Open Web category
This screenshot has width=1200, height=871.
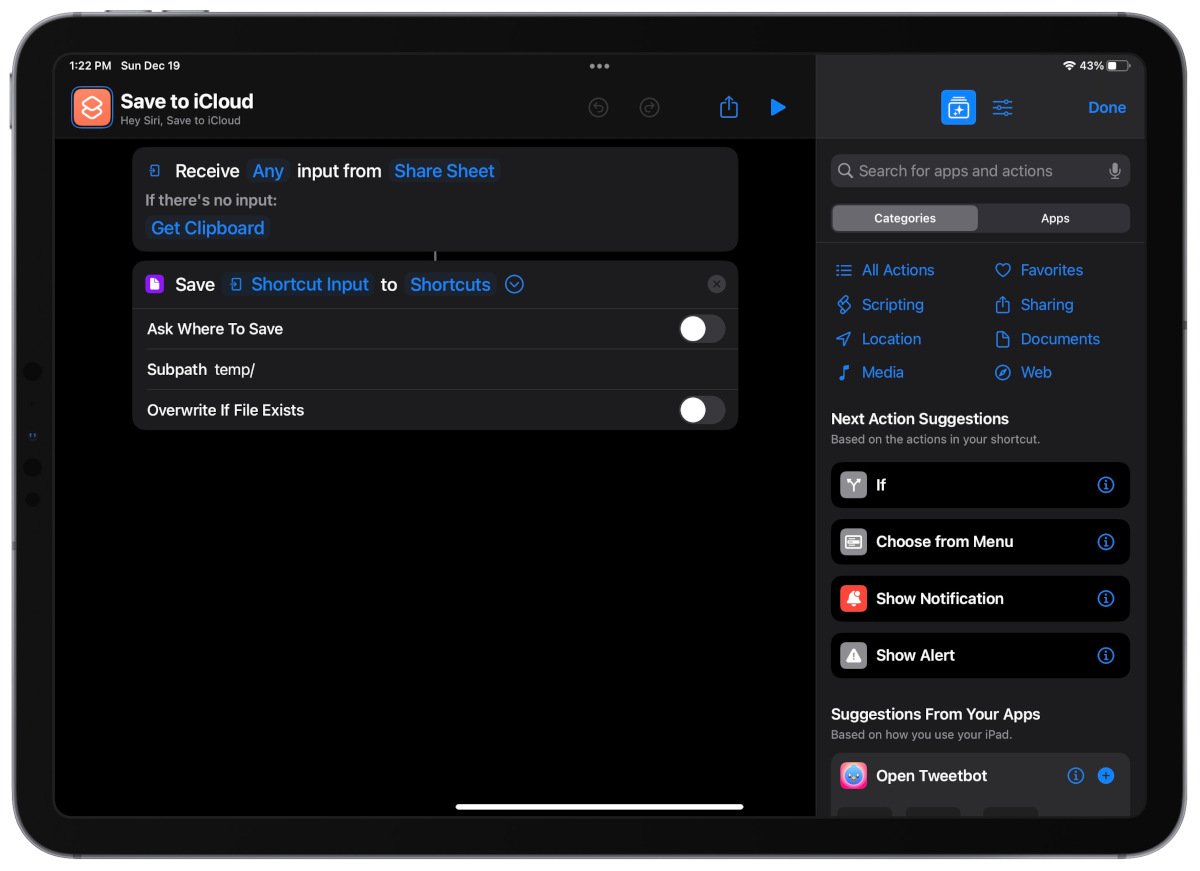(x=1023, y=372)
